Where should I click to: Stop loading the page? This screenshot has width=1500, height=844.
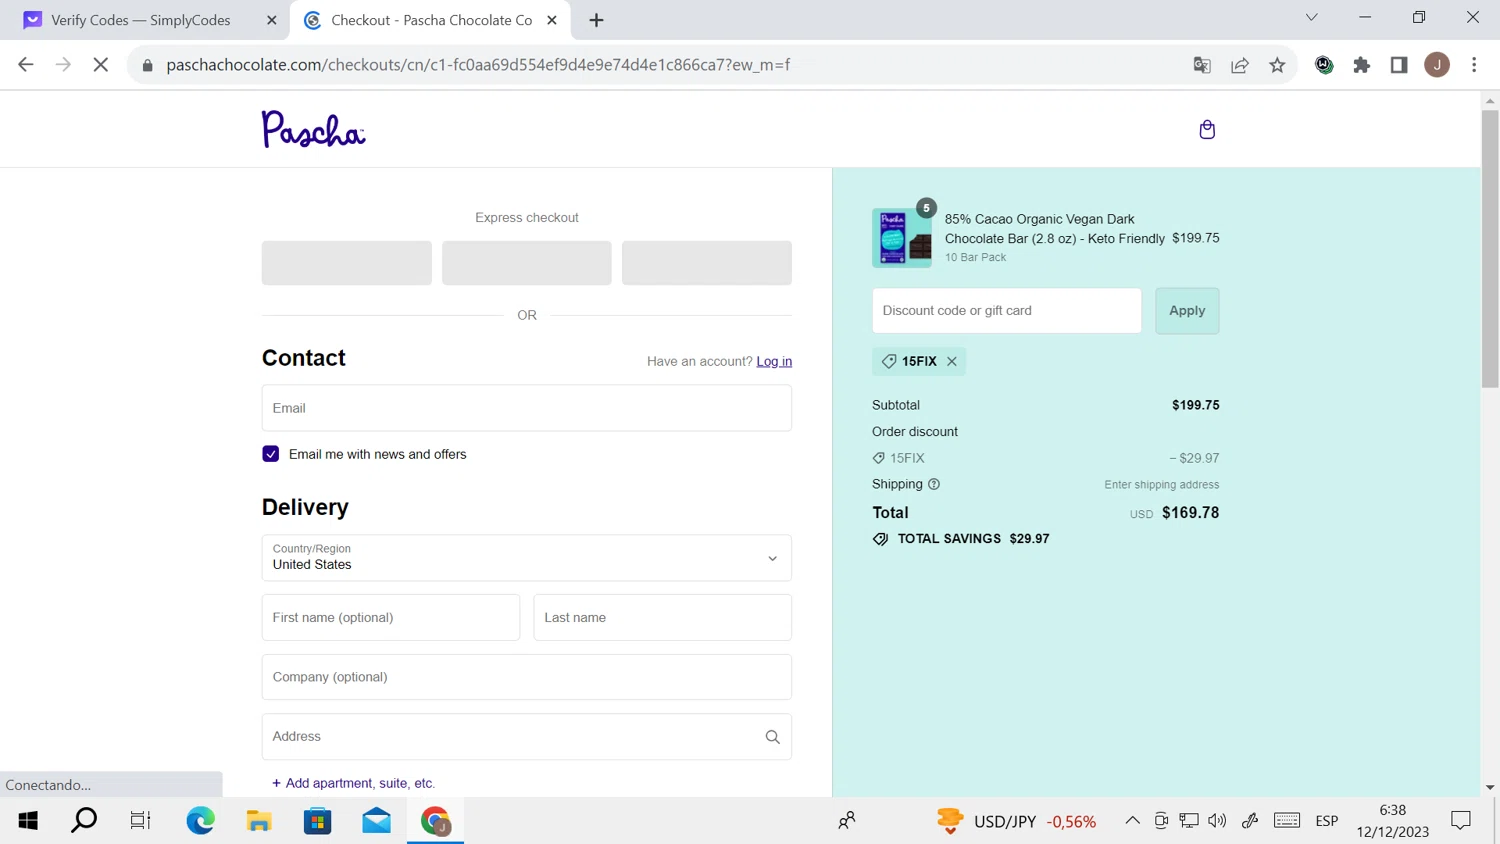101,65
